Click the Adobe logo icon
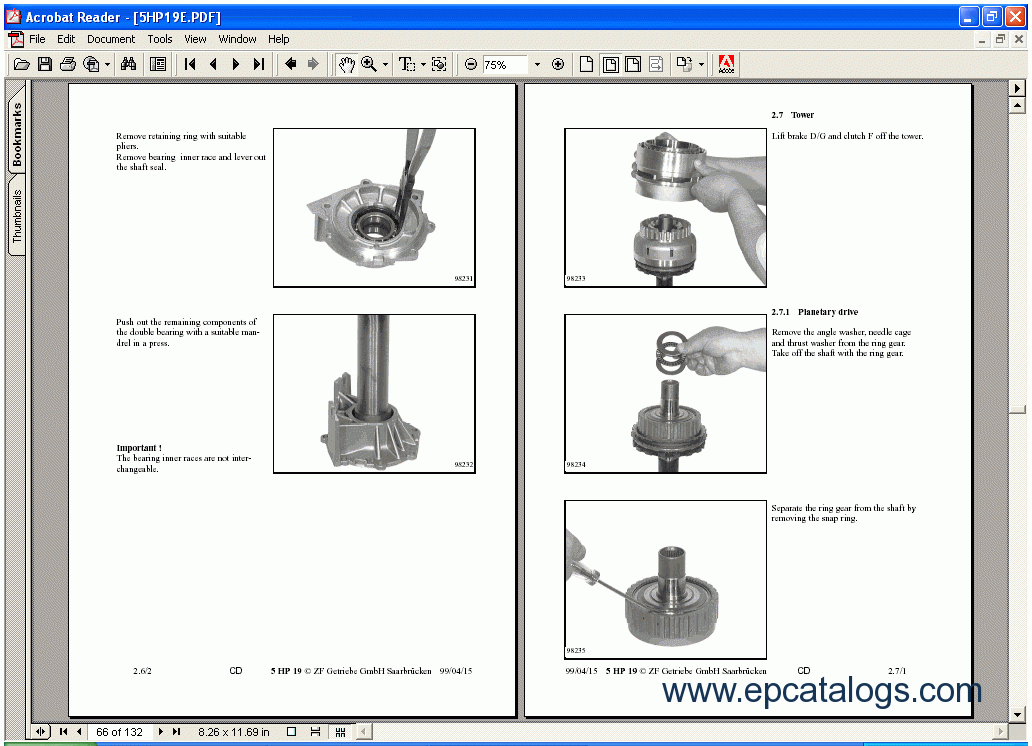The image size is (1032, 746). 727,64
